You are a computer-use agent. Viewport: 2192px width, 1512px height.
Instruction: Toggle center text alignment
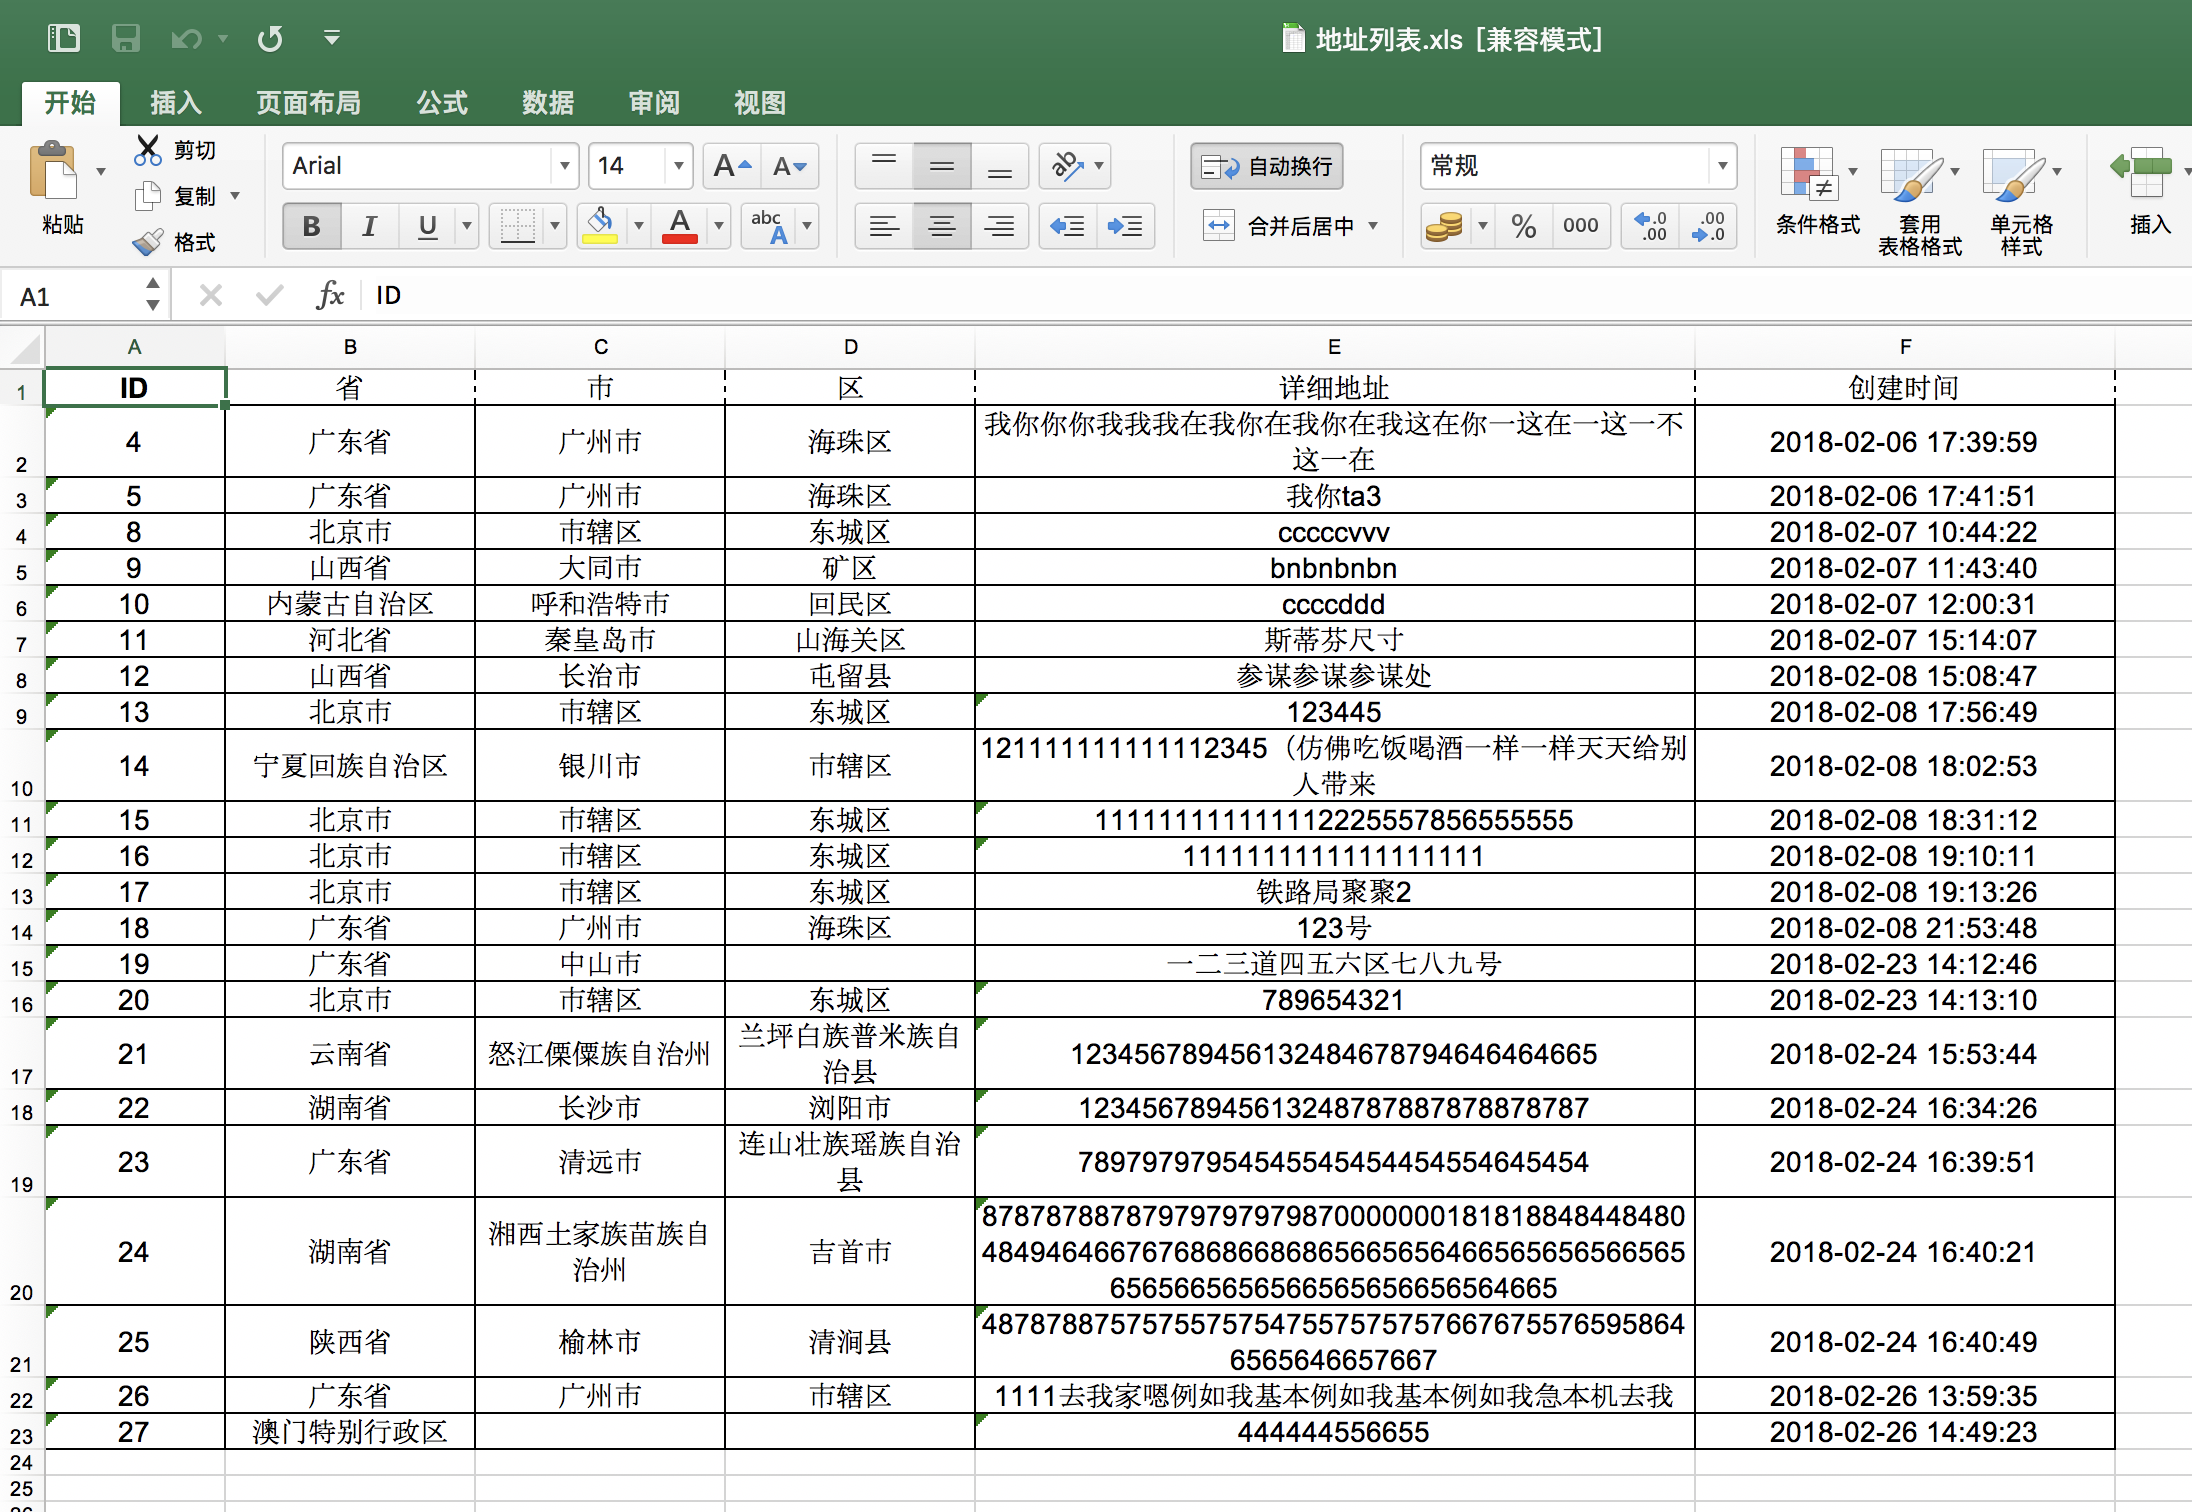pyautogui.click(x=942, y=226)
